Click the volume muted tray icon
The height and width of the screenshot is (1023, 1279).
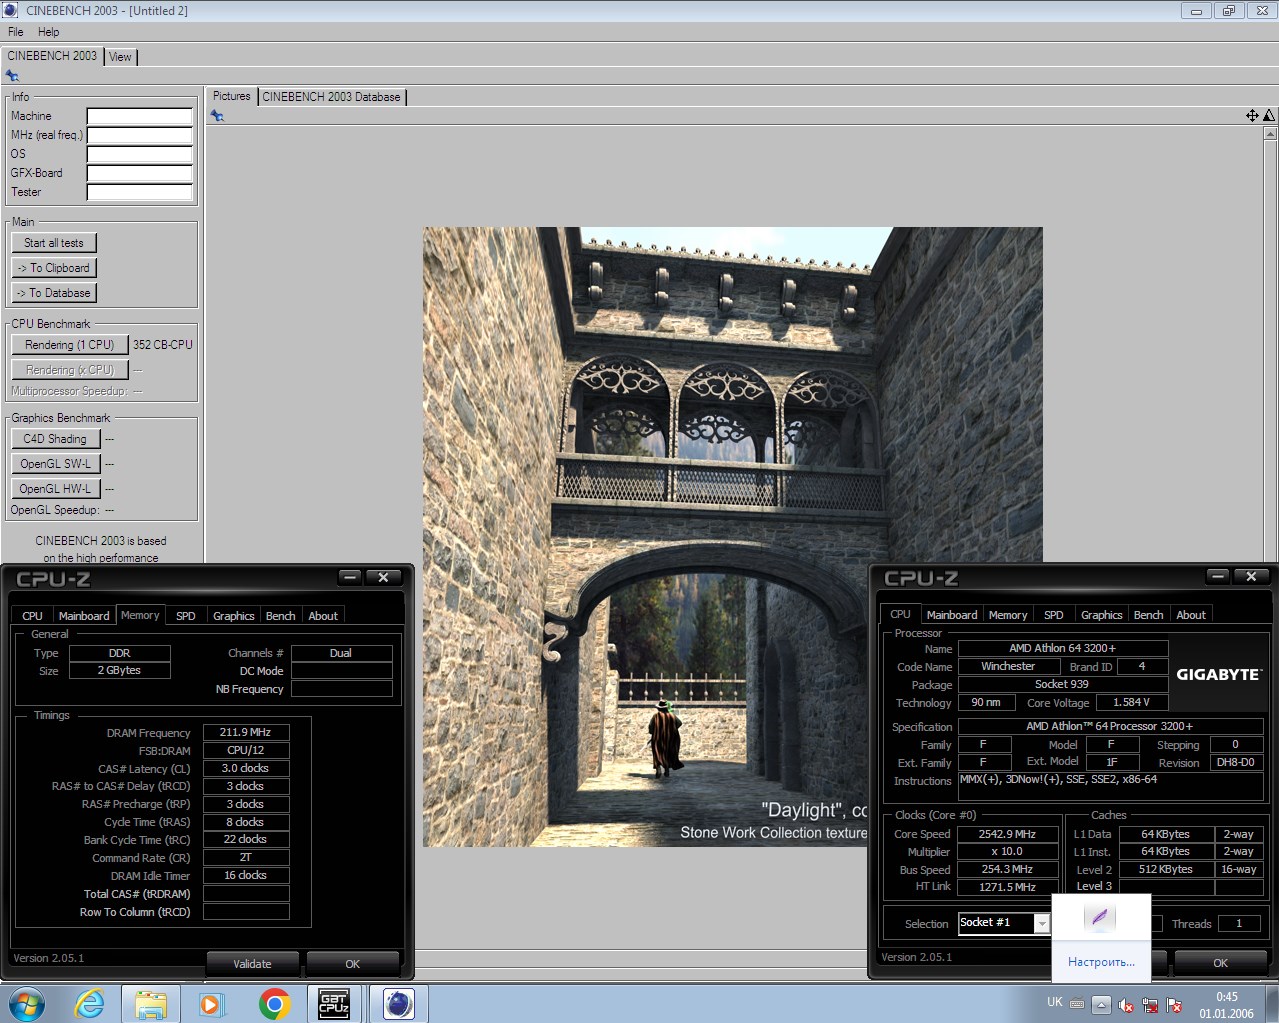point(1126,1004)
